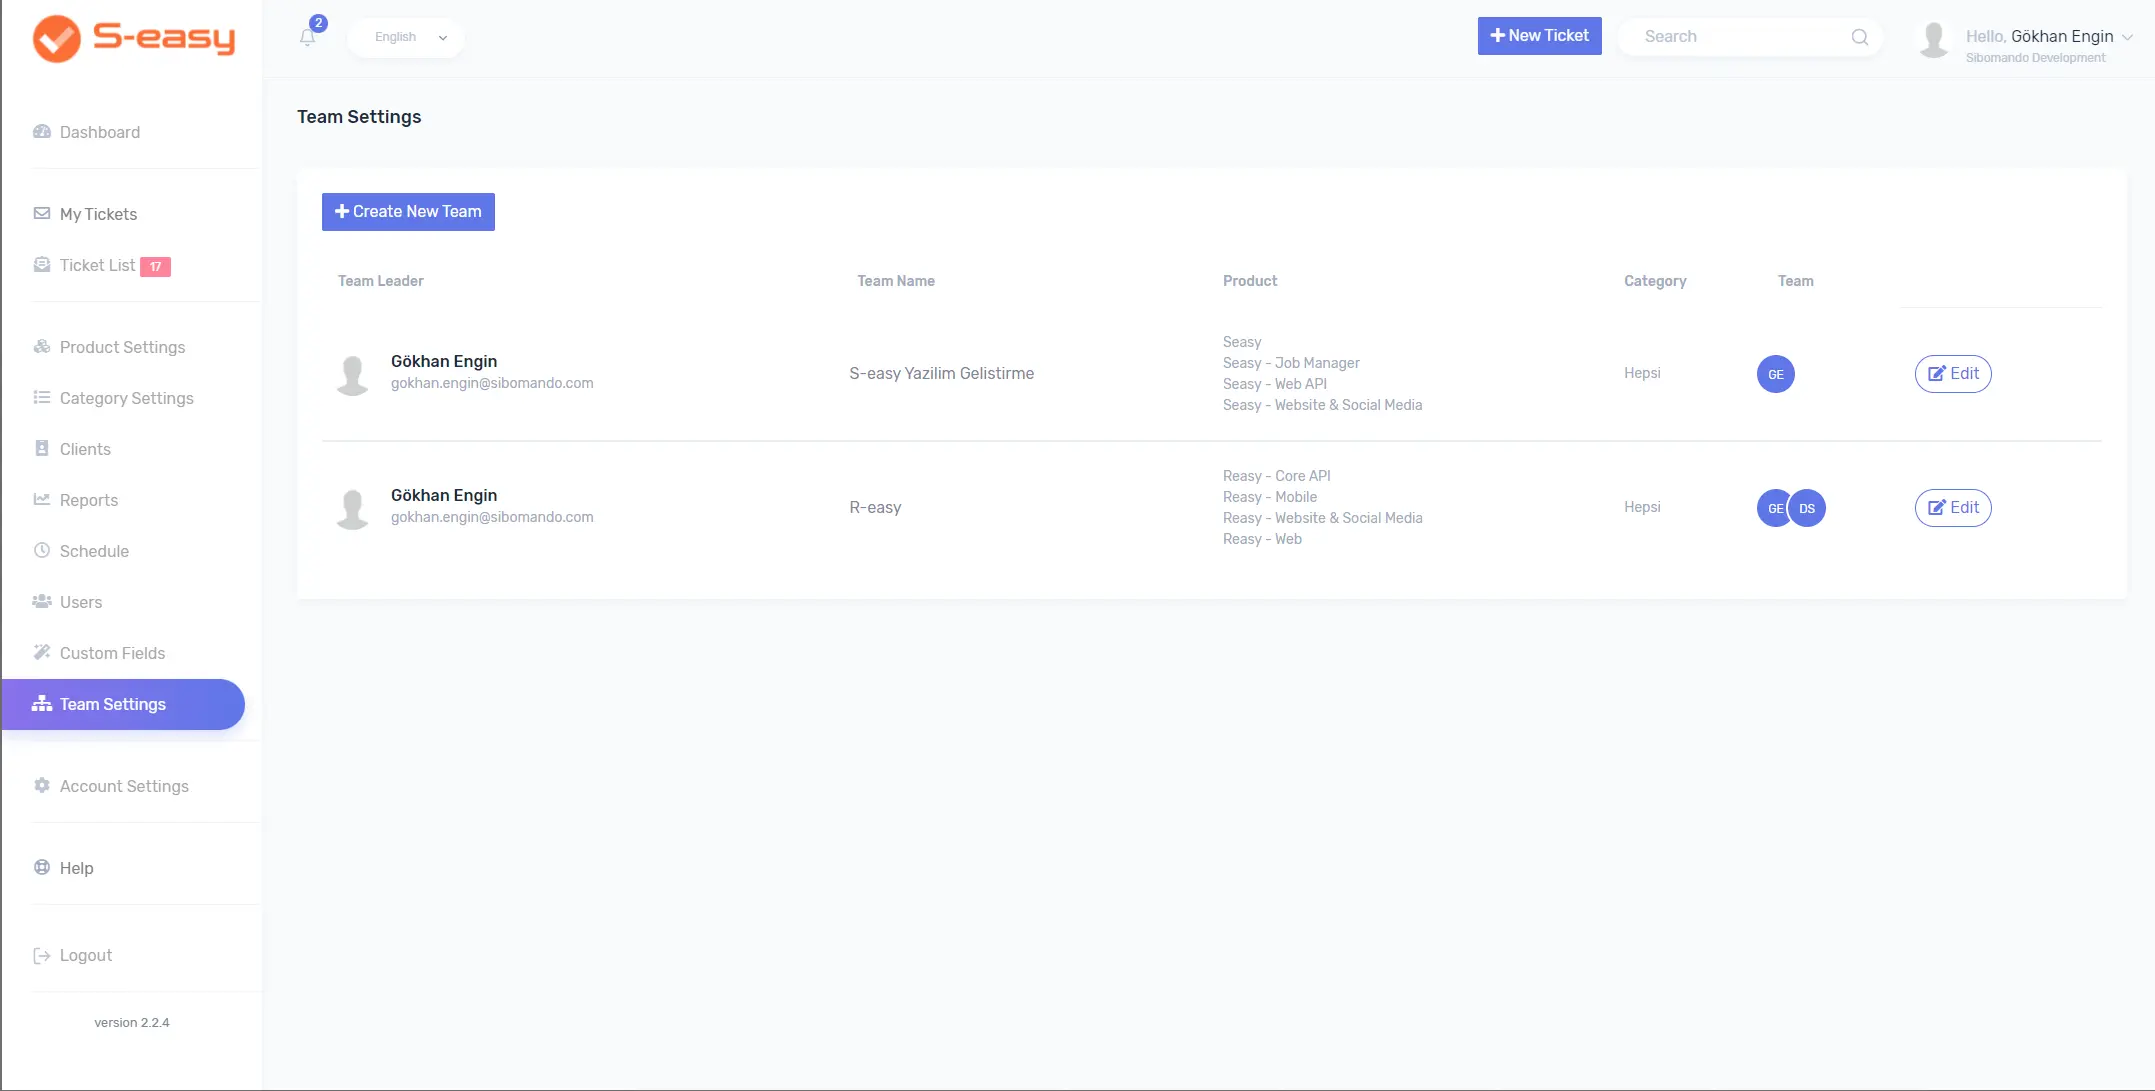This screenshot has width=2155, height=1091.
Task: Click the Create New Team button
Action: [408, 212]
